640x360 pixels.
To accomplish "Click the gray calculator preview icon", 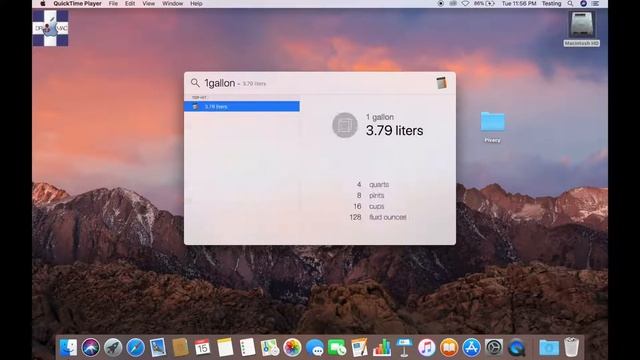I will [345, 125].
